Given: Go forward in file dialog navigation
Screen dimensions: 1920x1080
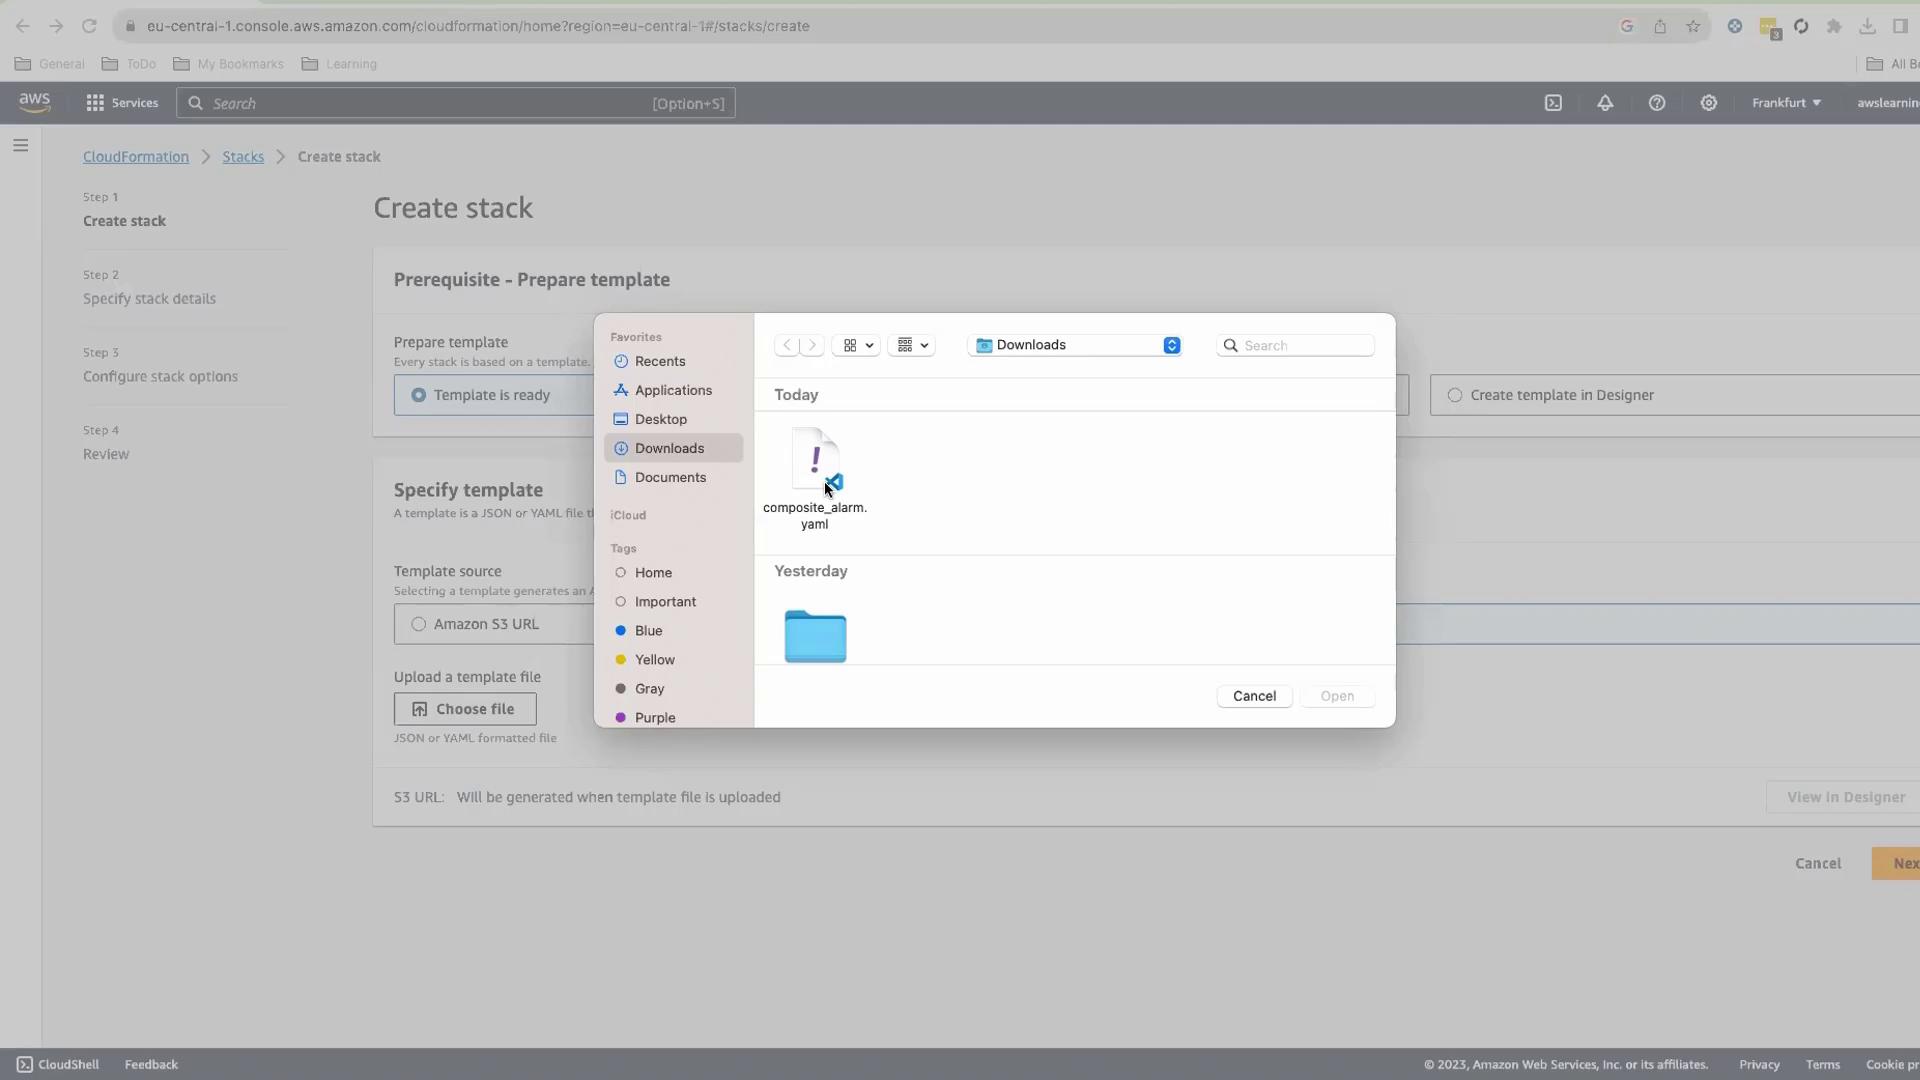Looking at the screenshot, I should click(812, 345).
